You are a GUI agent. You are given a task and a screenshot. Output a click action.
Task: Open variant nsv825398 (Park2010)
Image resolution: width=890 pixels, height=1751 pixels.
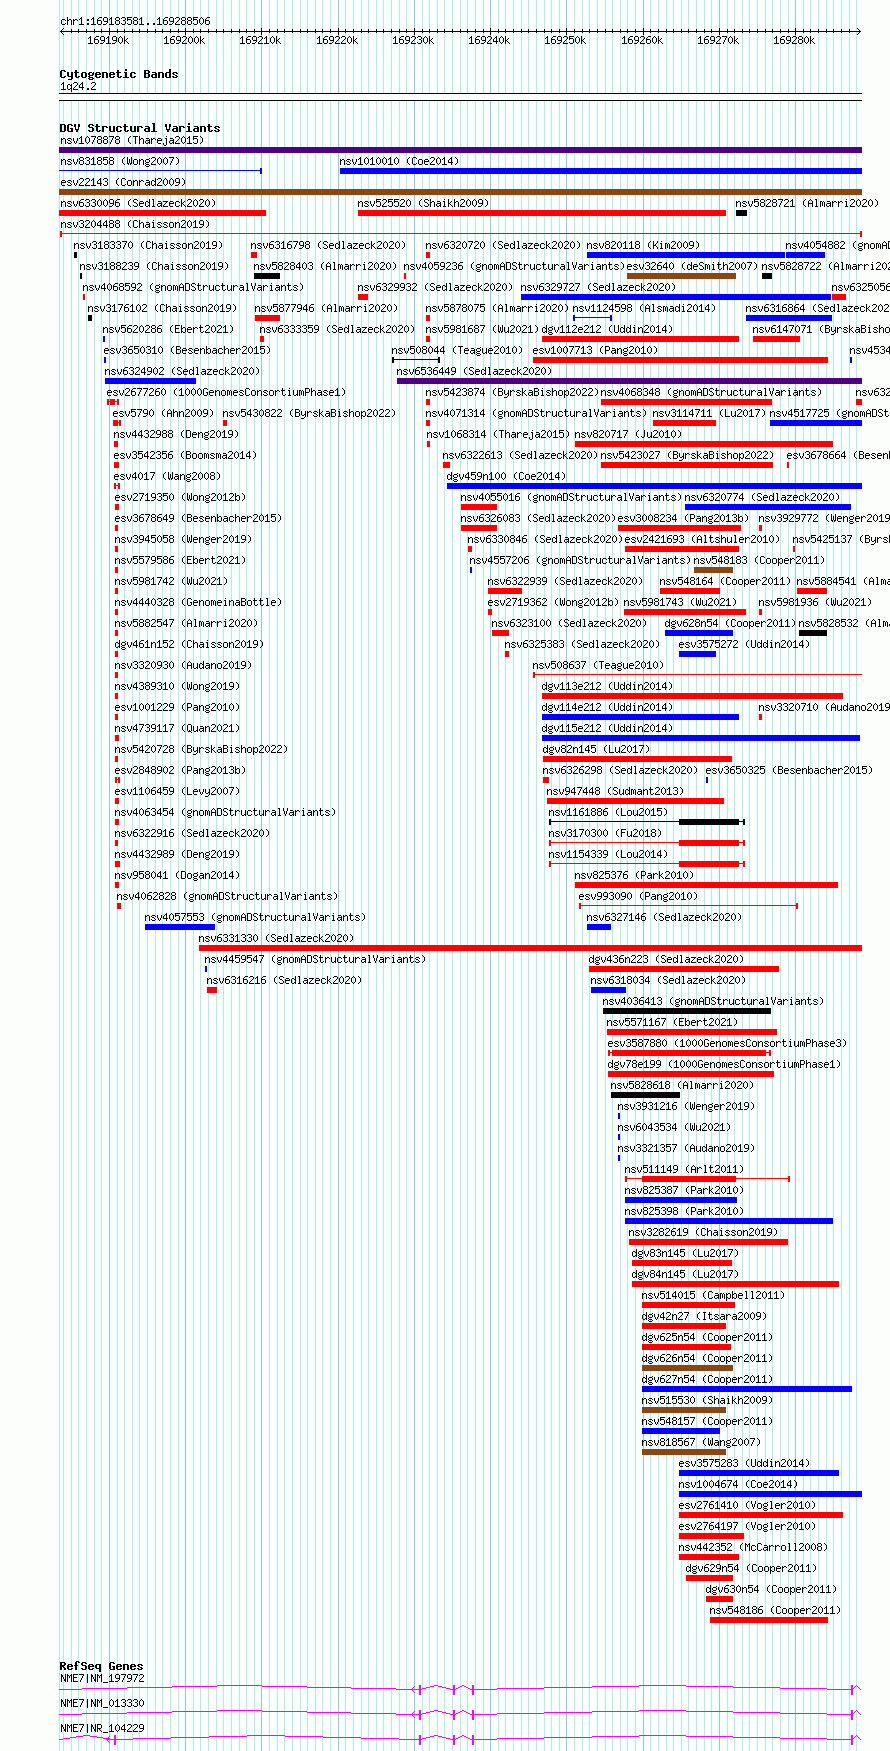[x=684, y=1211]
